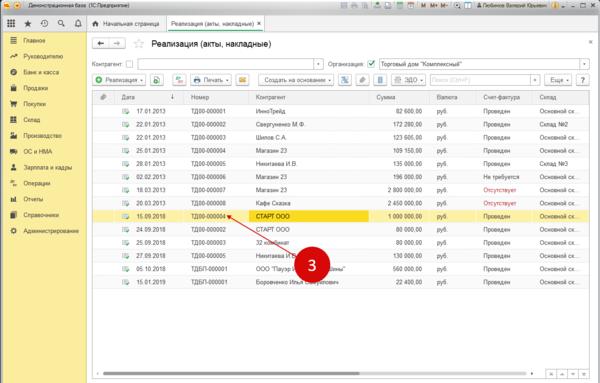The width and height of the screenshot is (600, 383).
Task: Open the Склад section
Action: 32,120
